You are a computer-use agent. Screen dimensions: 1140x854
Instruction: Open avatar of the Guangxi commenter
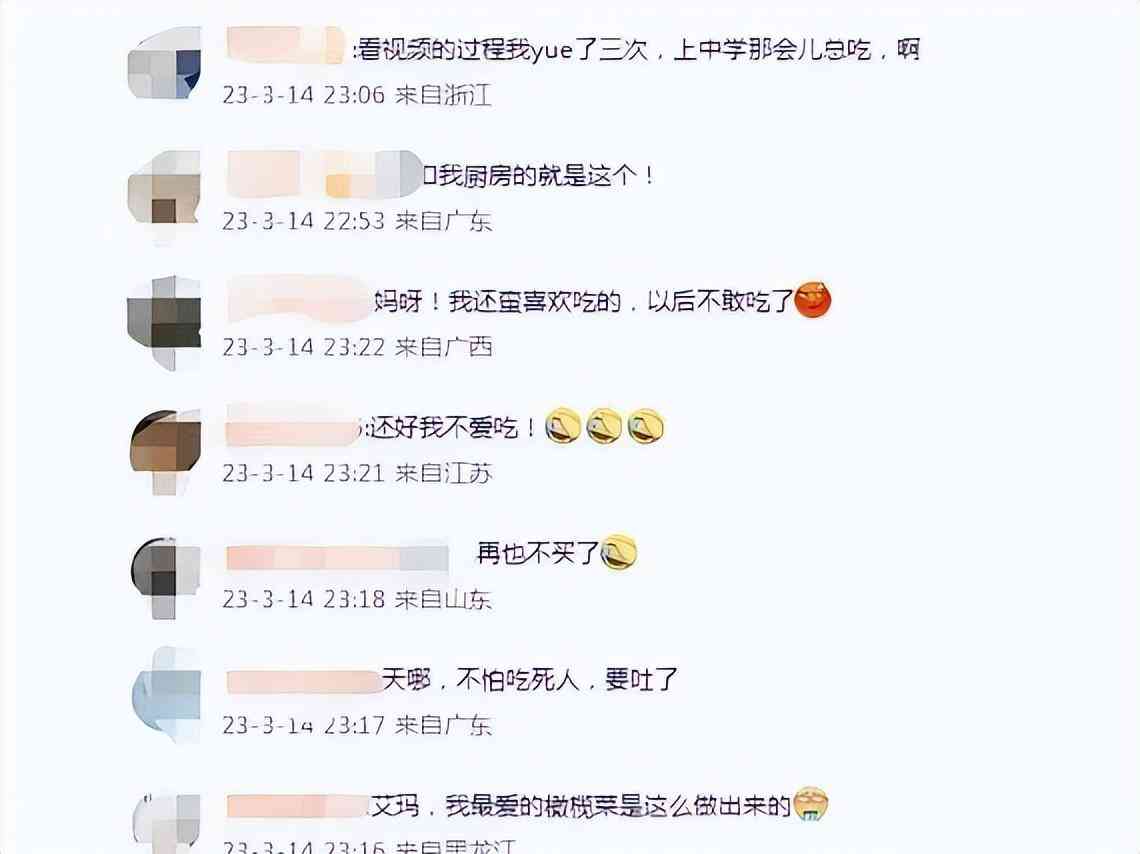164,322
